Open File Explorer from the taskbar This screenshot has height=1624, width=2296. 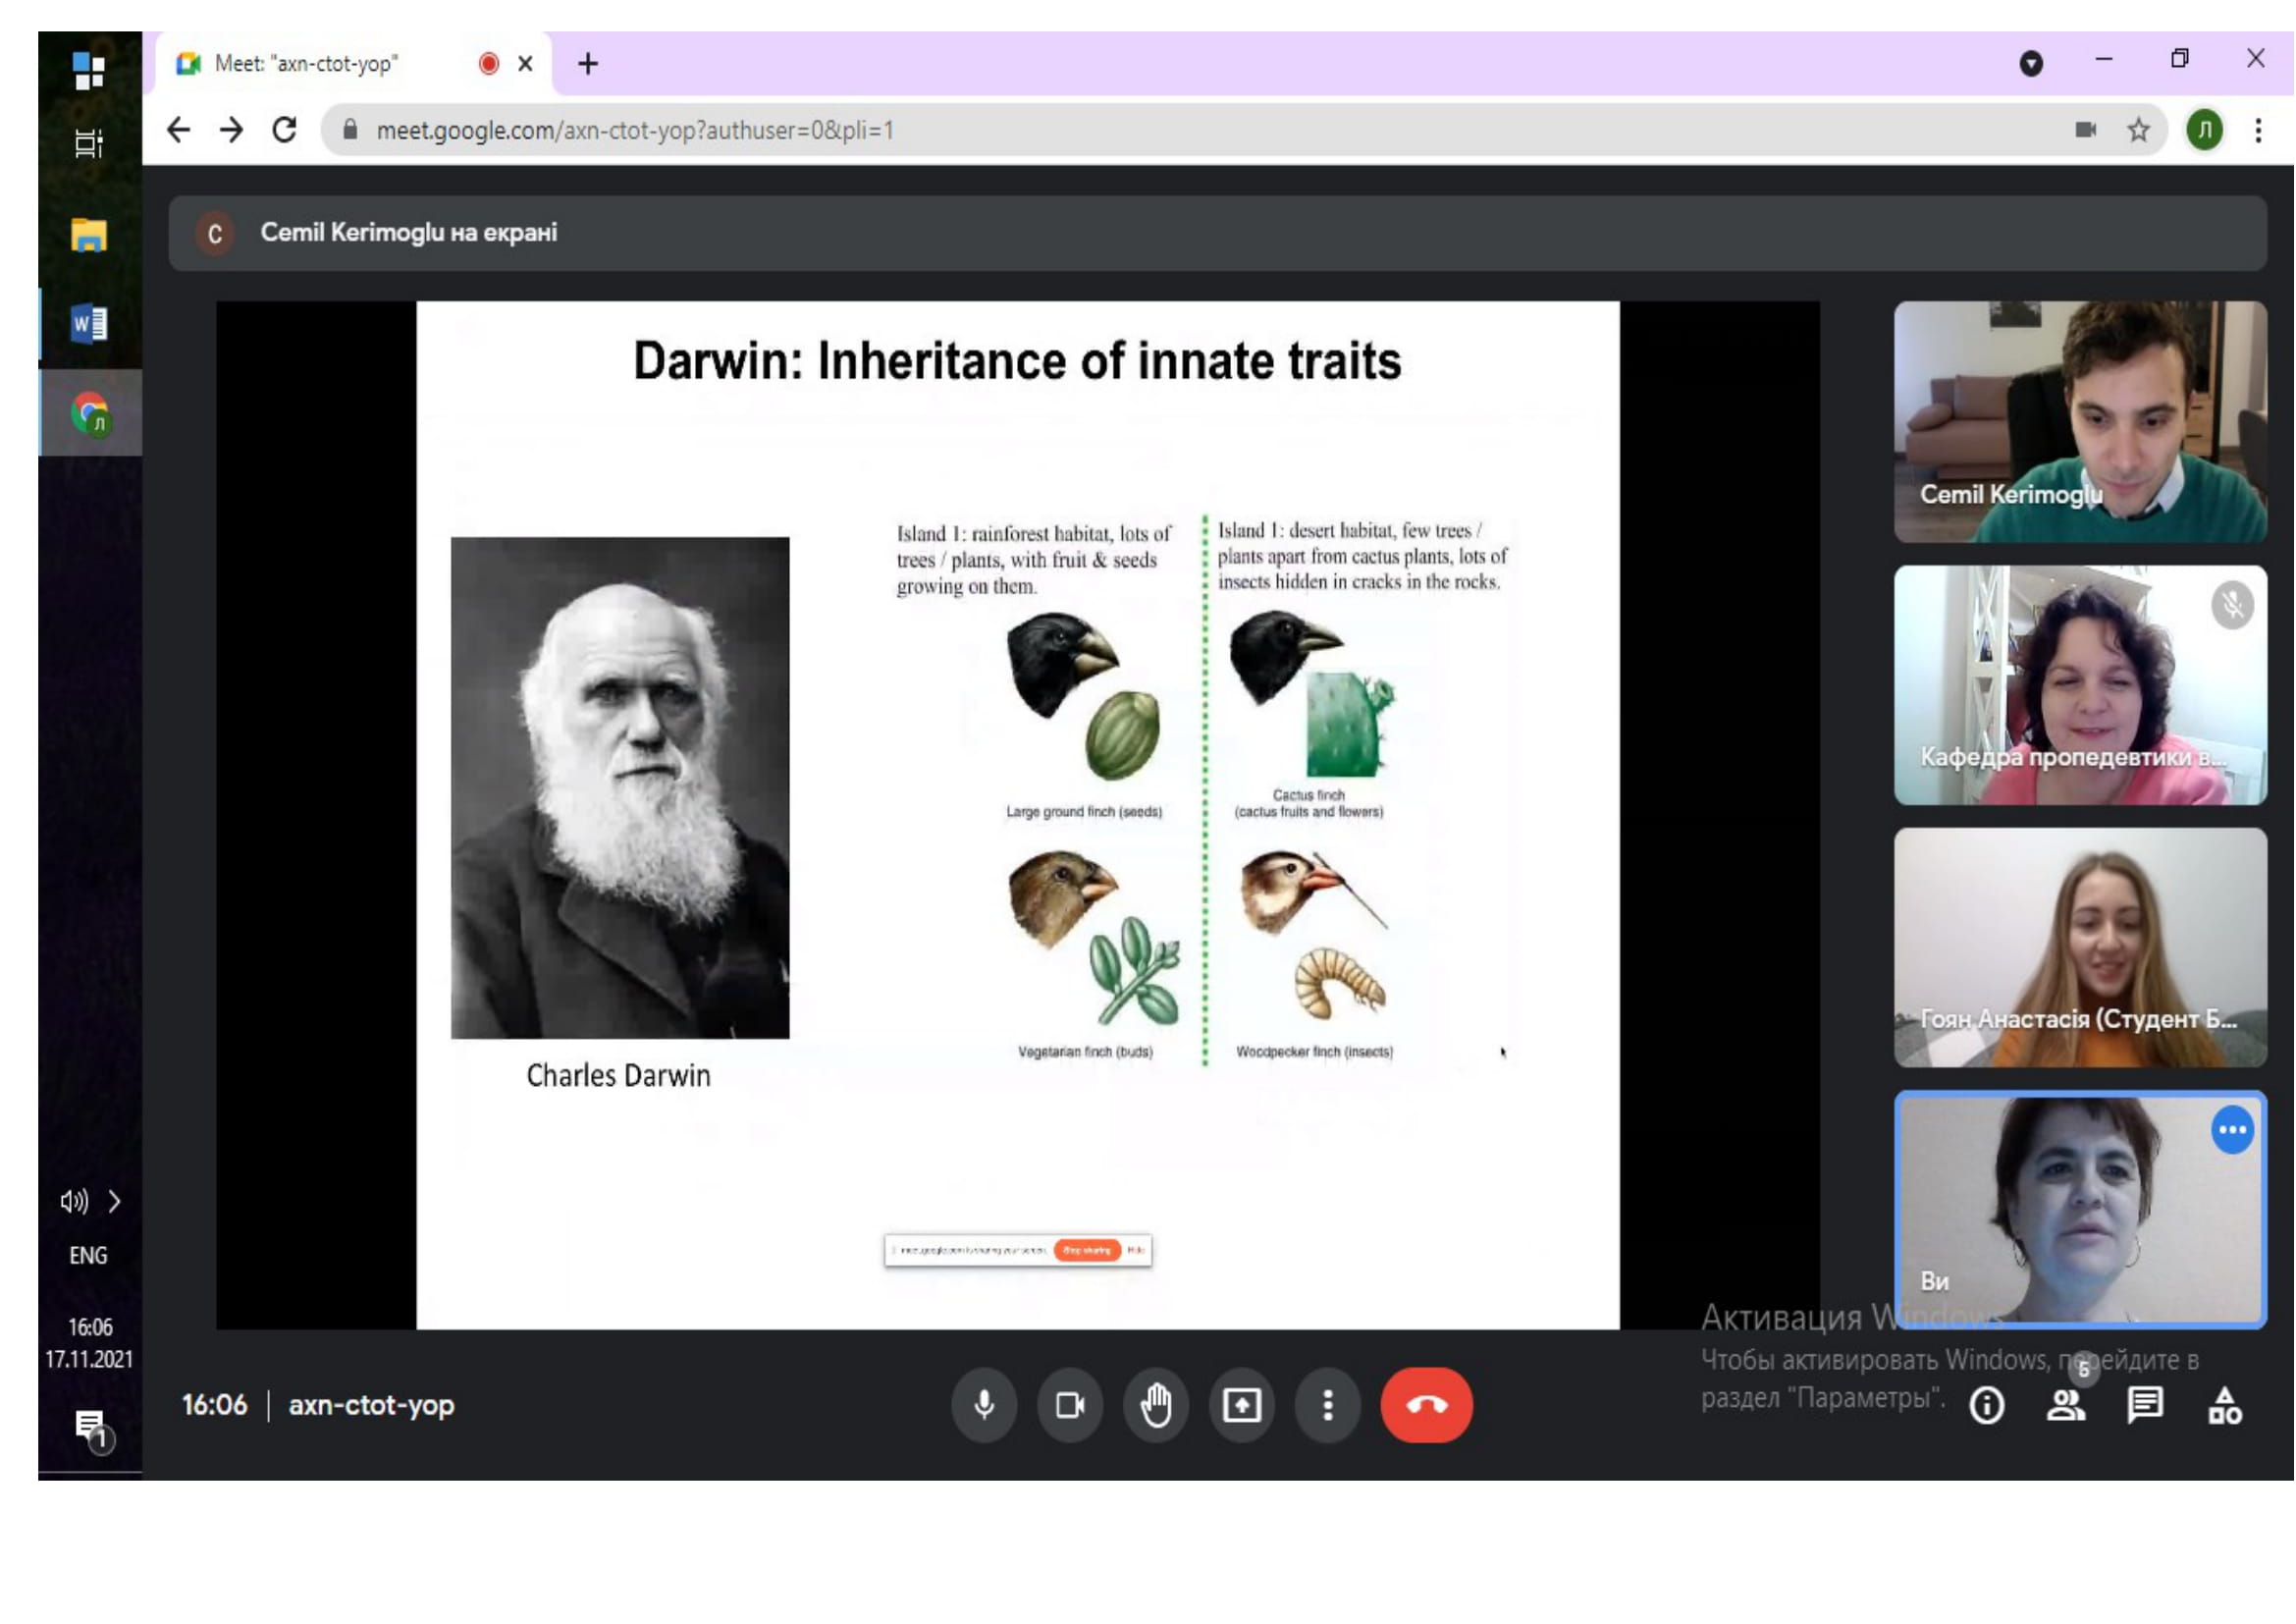click(x=89, y=236)
